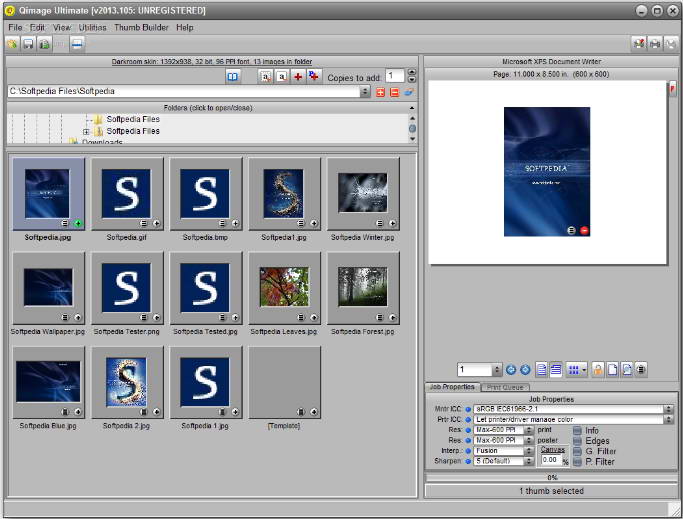Open the poster resolution Max-600 PPI dropdown

pyautogui.click(x=529, y=441)
